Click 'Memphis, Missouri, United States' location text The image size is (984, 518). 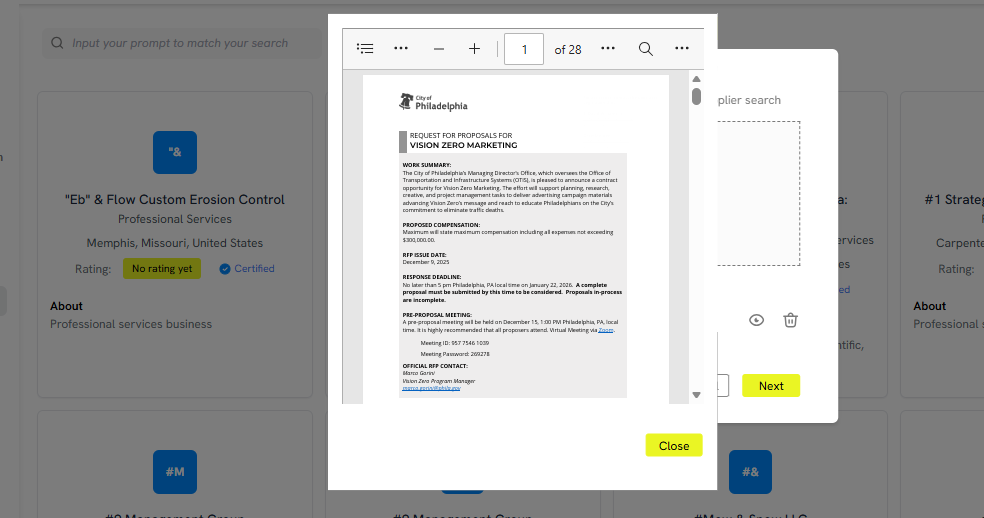click(175, 243)
